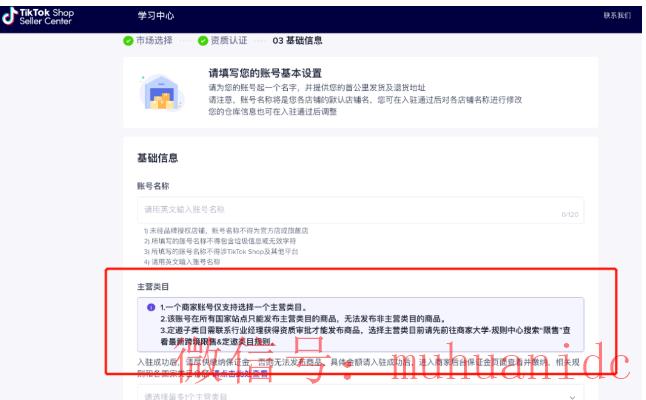Click notice line 3 about 定邀子类目

[365, 336]
